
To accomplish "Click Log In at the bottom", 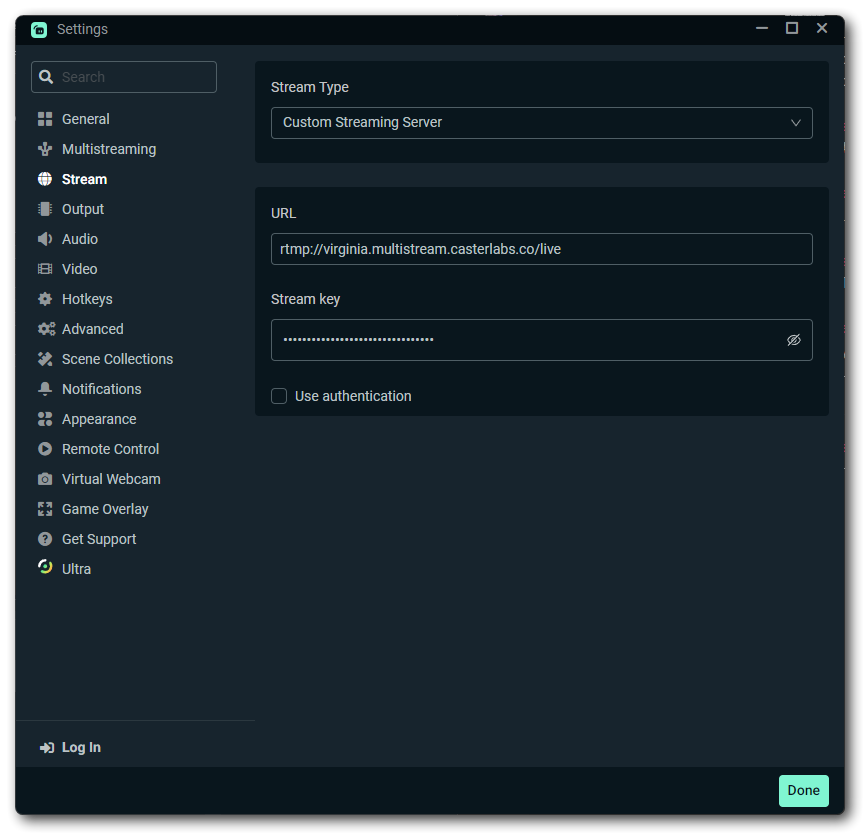I will [70, 747].
